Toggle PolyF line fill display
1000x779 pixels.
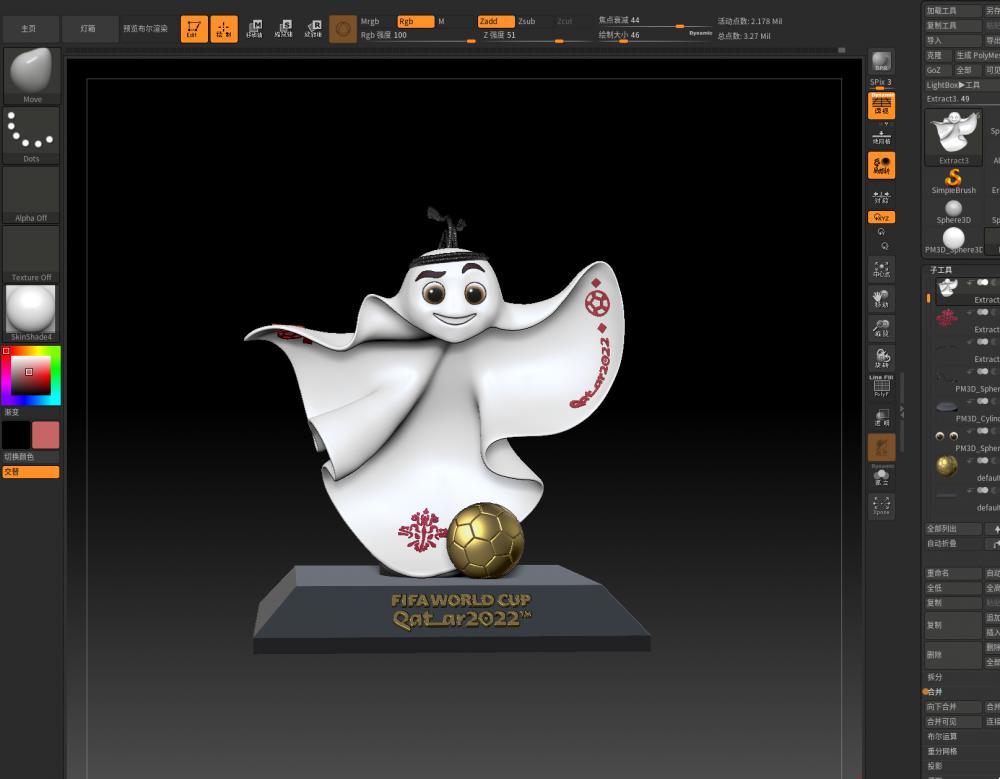pos(881,387)
